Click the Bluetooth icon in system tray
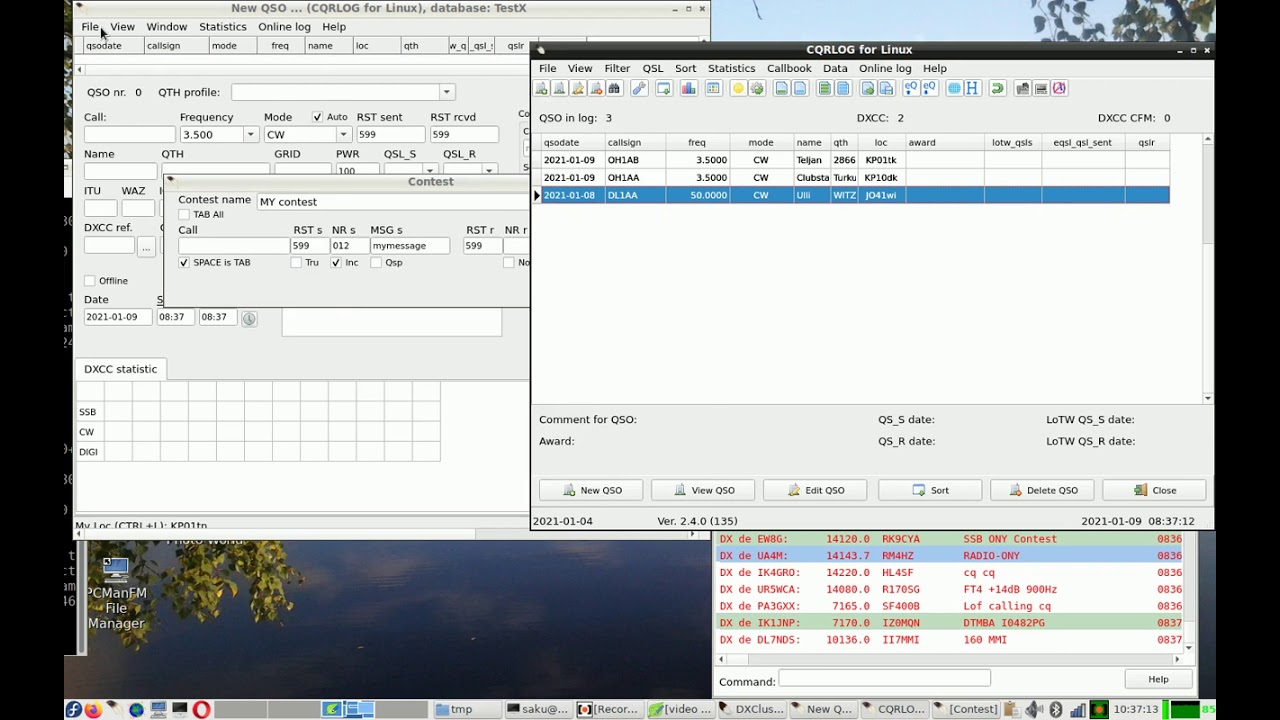1280x720 pixels. (1055, 710)
